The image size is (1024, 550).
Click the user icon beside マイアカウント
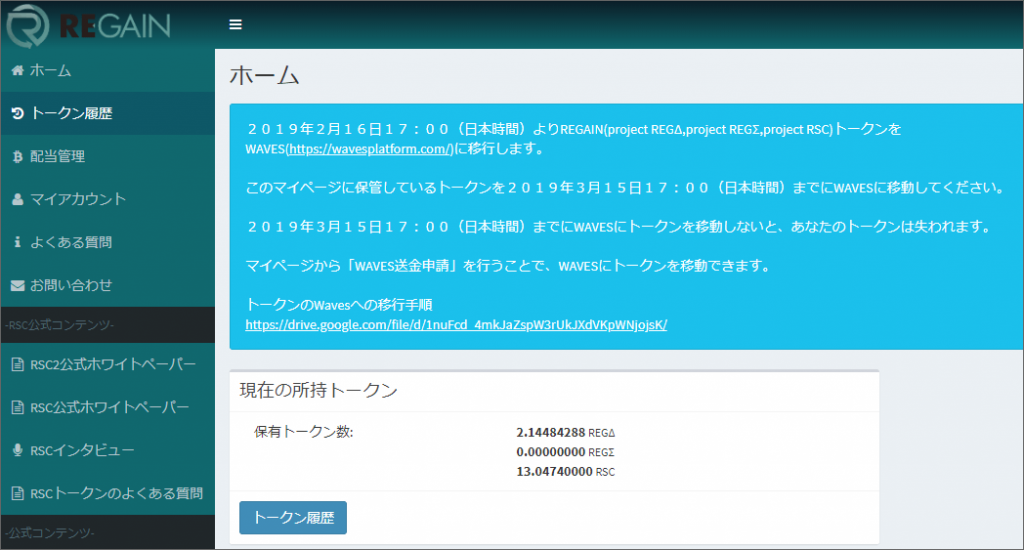18,199
